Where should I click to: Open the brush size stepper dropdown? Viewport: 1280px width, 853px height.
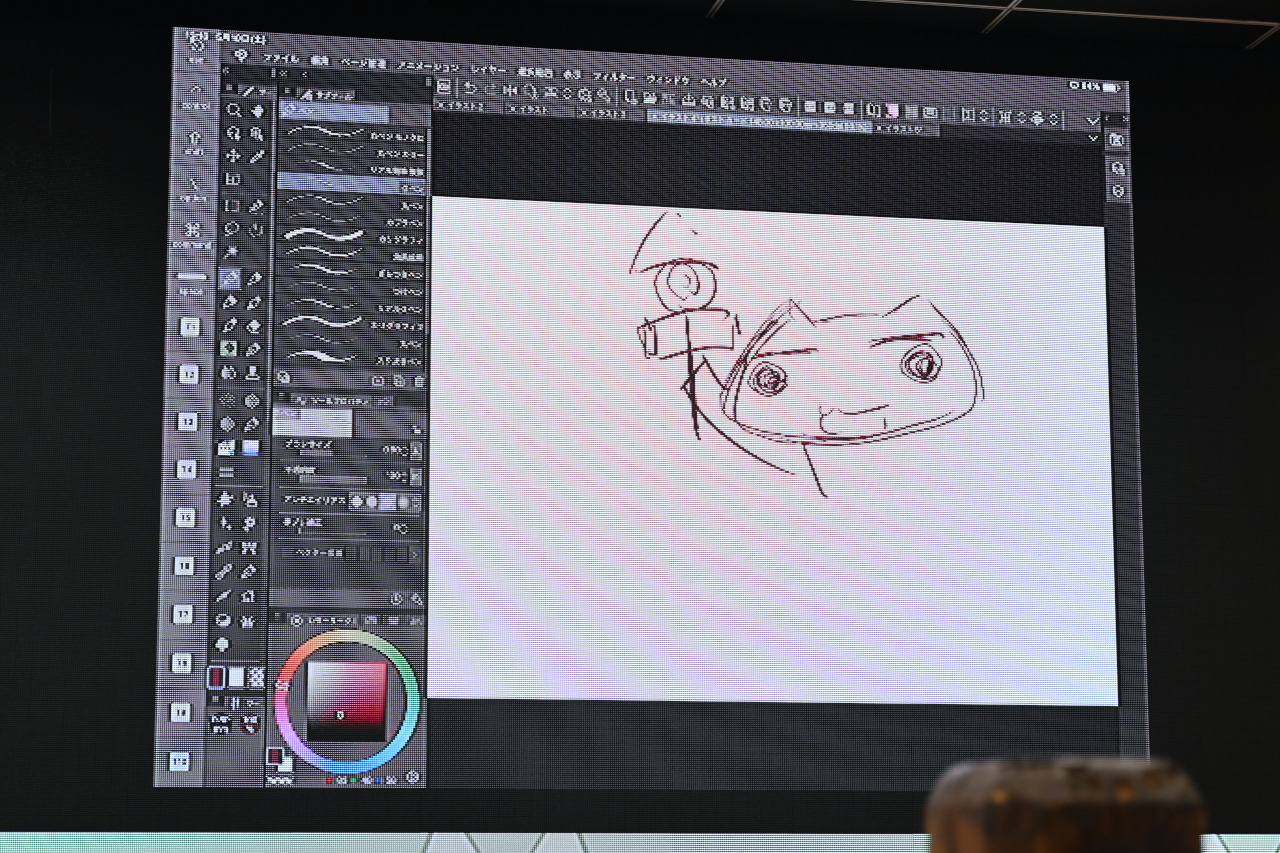(x=416, y=451)
